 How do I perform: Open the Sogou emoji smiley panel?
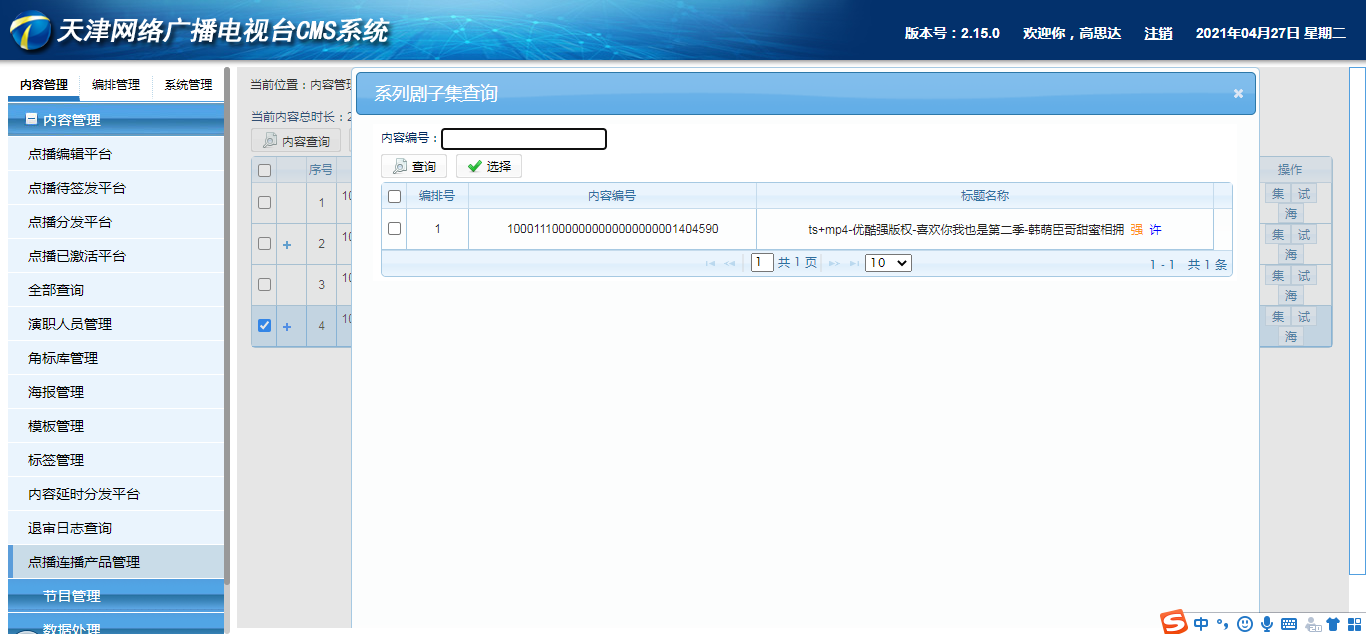click(1245, 624)
